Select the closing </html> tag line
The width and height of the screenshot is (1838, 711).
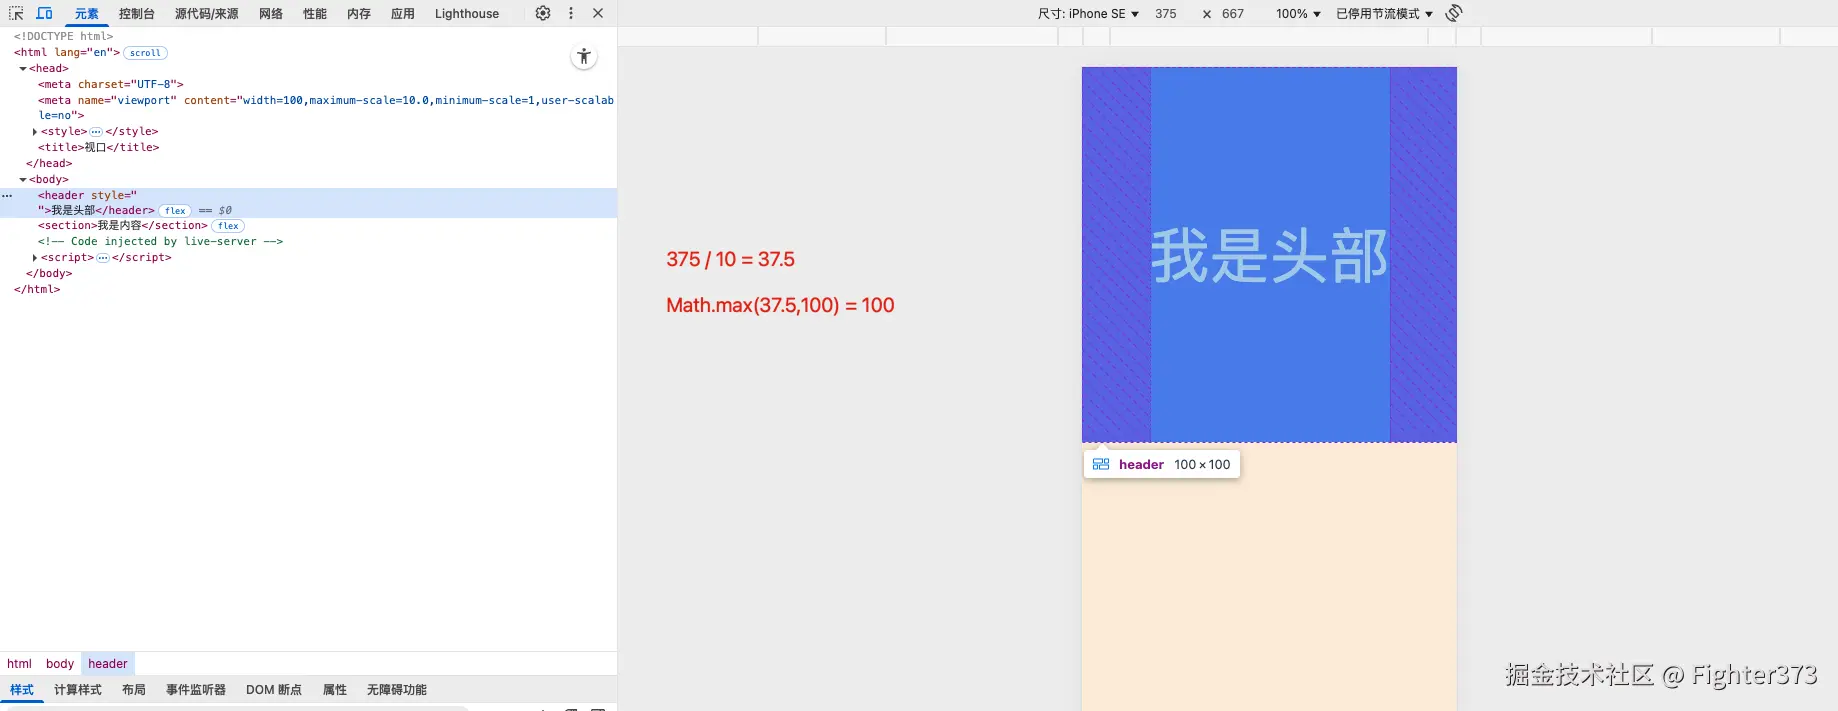tap(37, 290)
